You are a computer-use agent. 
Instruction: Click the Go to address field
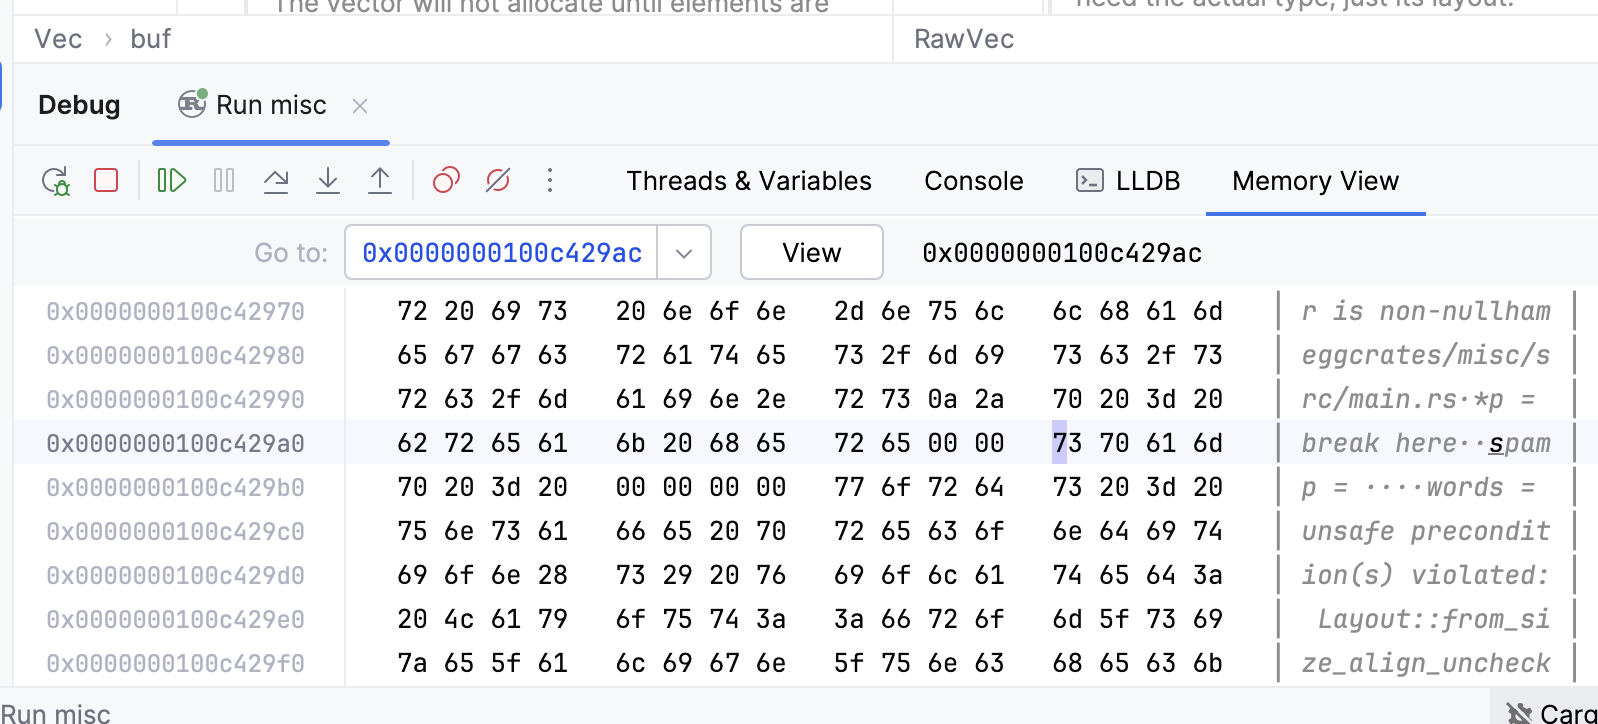(x=501, y=253)
